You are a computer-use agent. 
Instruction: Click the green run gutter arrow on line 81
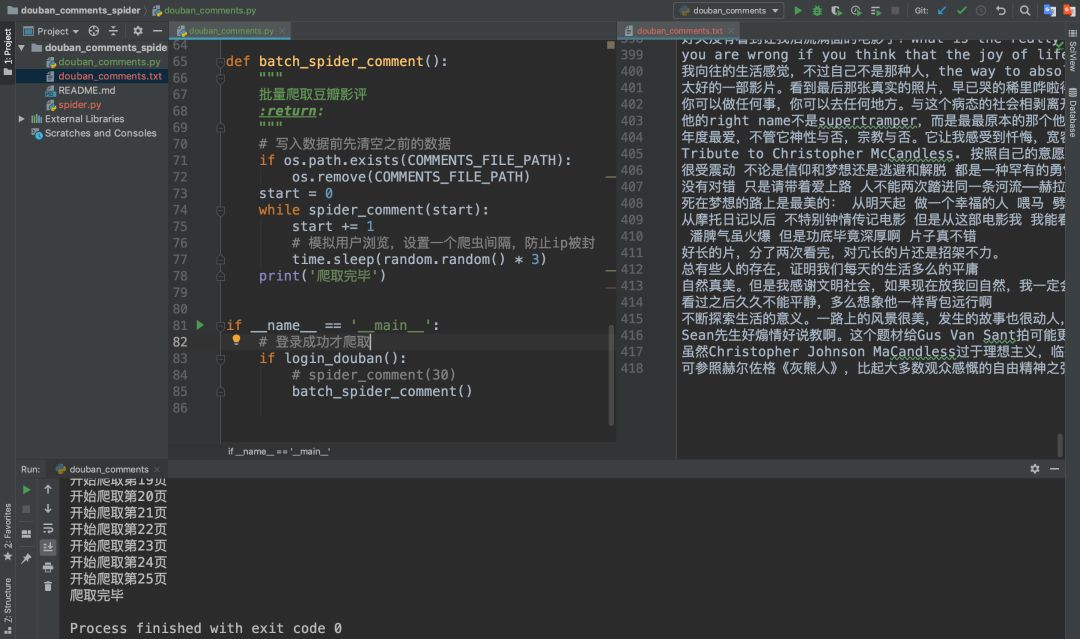(x=200, y=325)
